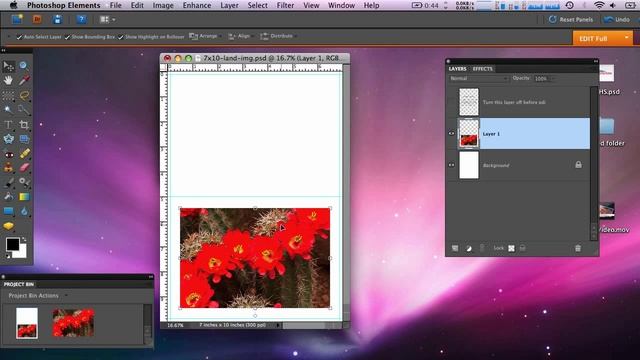The width and height of the screenshot is (640, 360).
Task: Open the status bar info arrow
Action: (278, 325)
